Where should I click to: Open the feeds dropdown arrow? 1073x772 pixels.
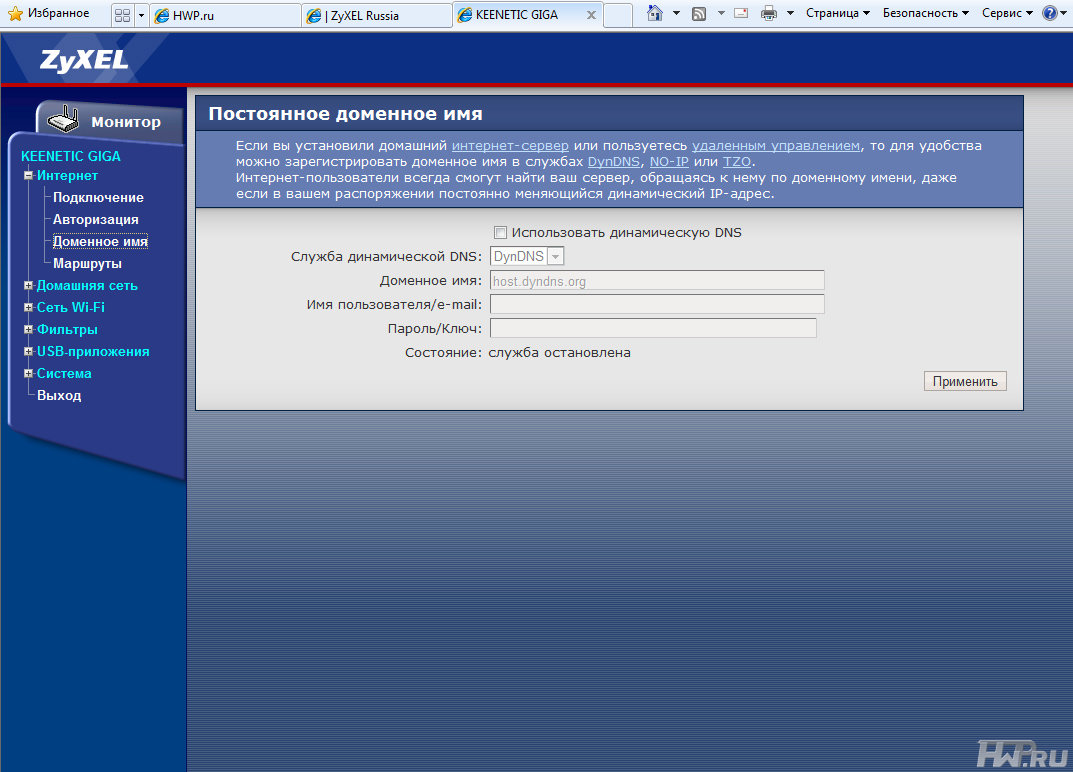coord(721,13)
